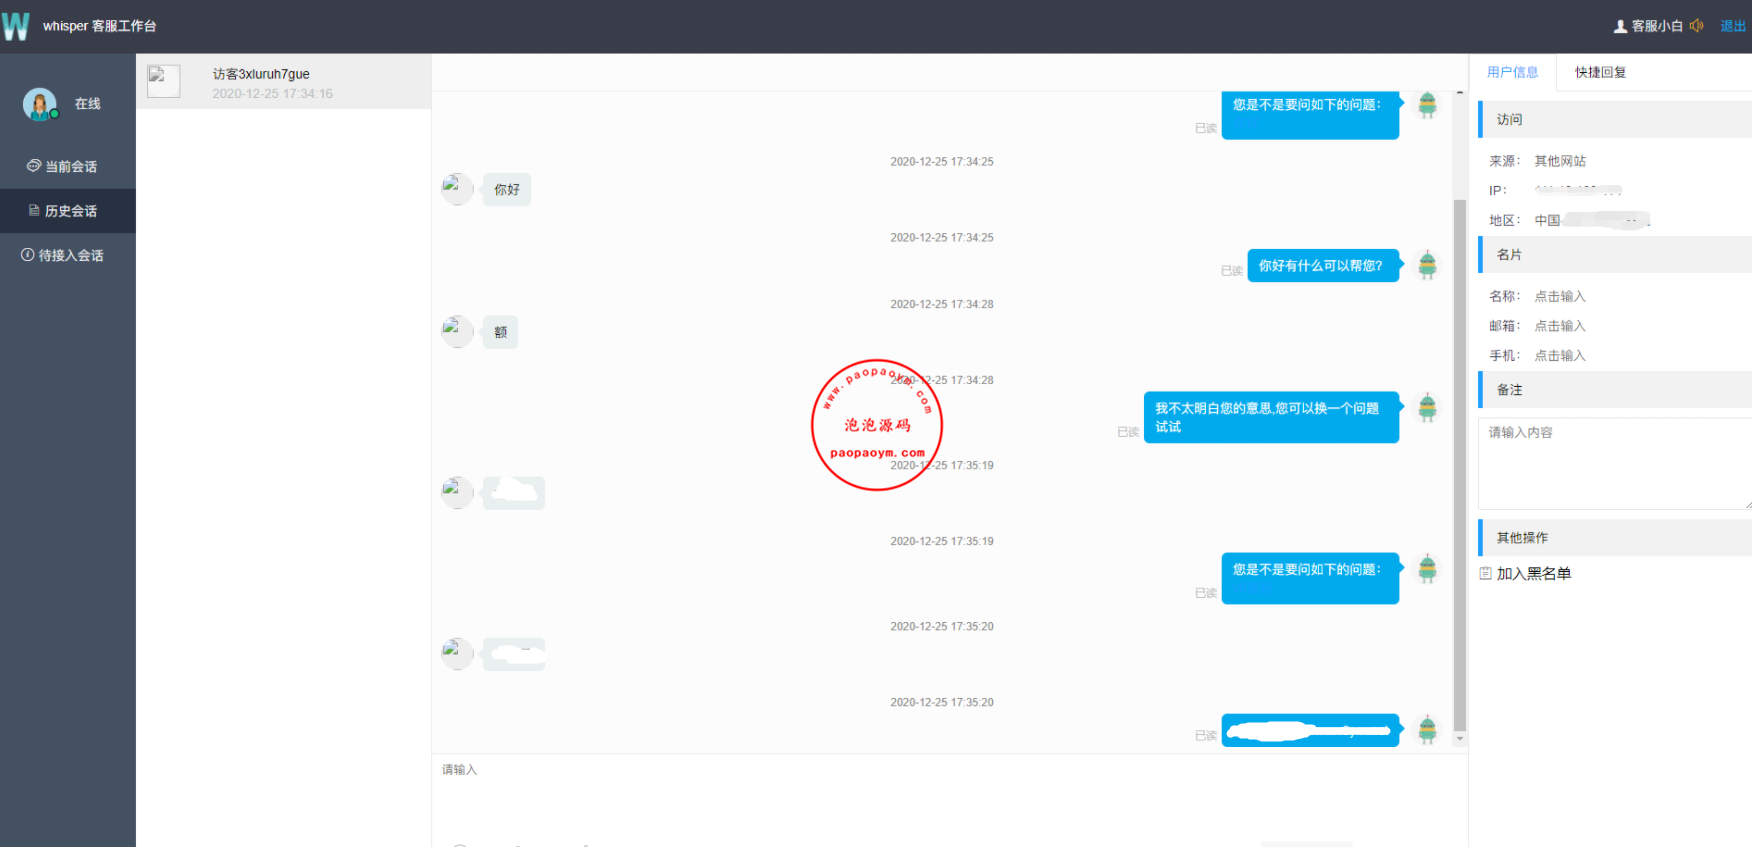This screenshot has height=847, width=1752.
Task: Click the agent avatar in sidebar
Action: (40, 104)
